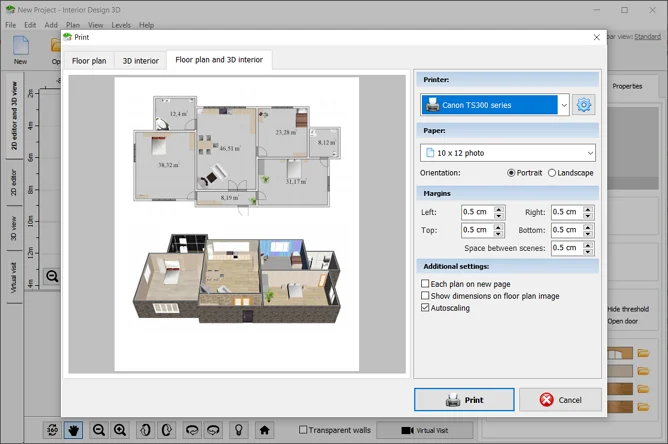The height and width of the screenshot is (444, 668).
Task: Toggle the light bulb lighting icon
Action: tap(239, 430)
